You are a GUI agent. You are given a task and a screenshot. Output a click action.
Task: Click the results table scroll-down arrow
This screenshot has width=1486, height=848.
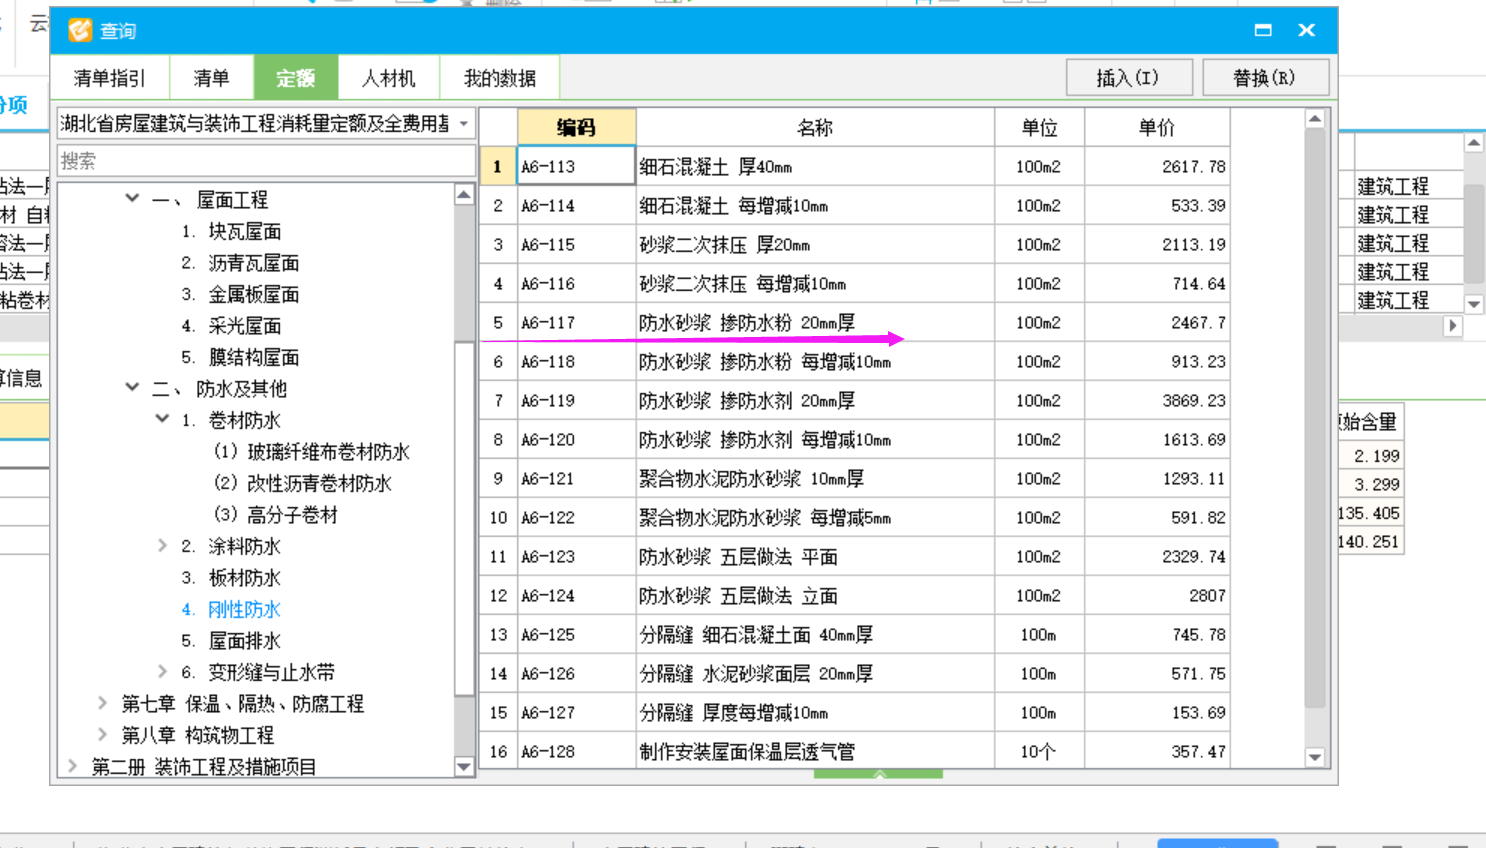1315,758
